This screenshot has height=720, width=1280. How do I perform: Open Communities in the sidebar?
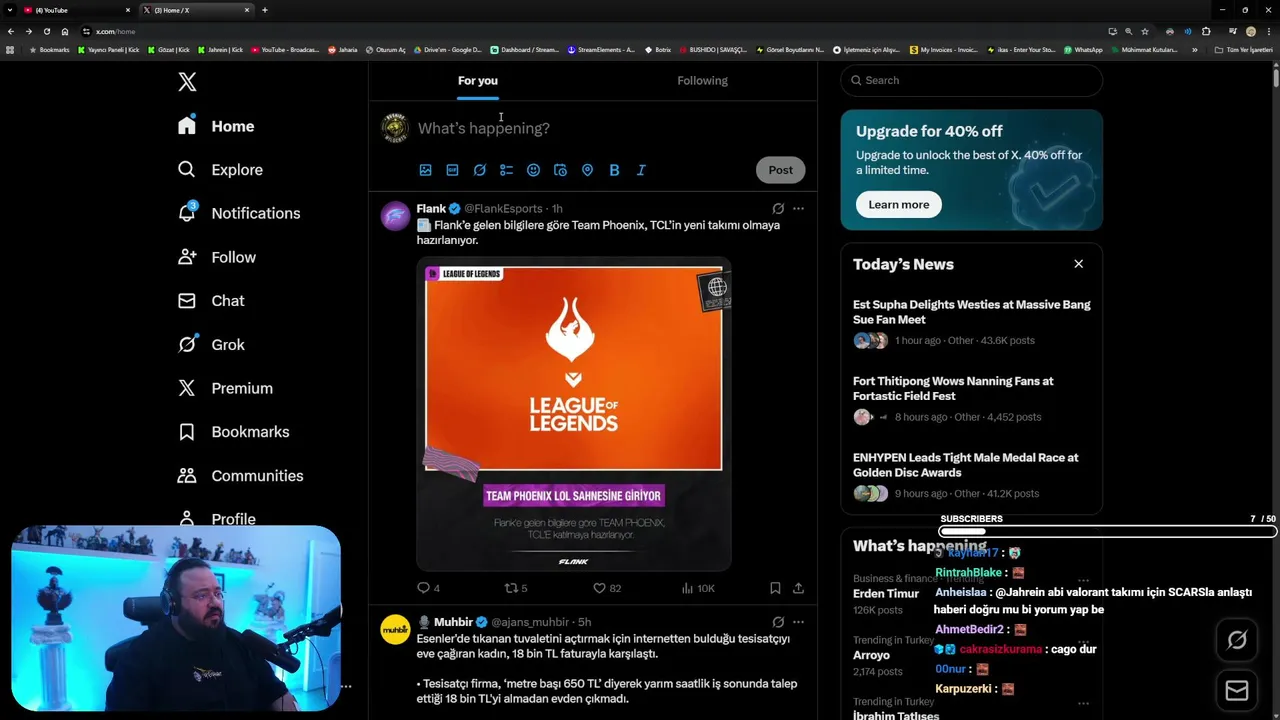240,476
